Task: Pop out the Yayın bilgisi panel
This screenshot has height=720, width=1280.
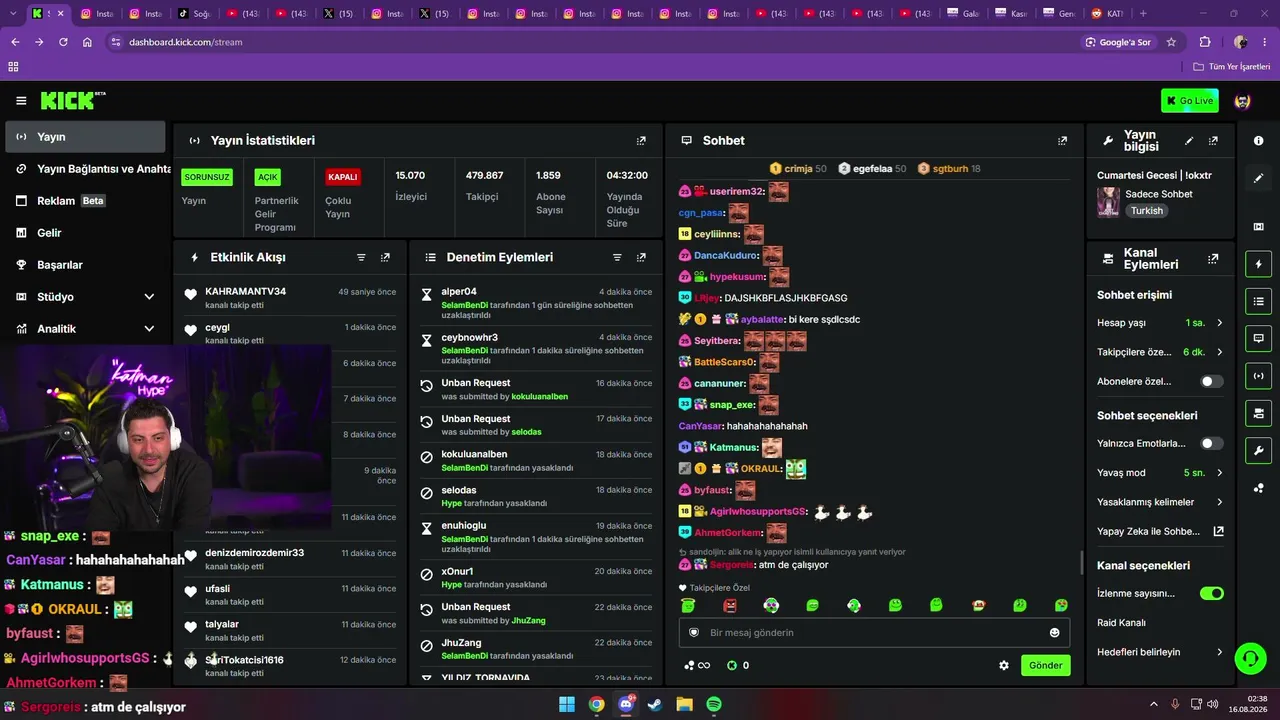Action: click(1213, 141)
